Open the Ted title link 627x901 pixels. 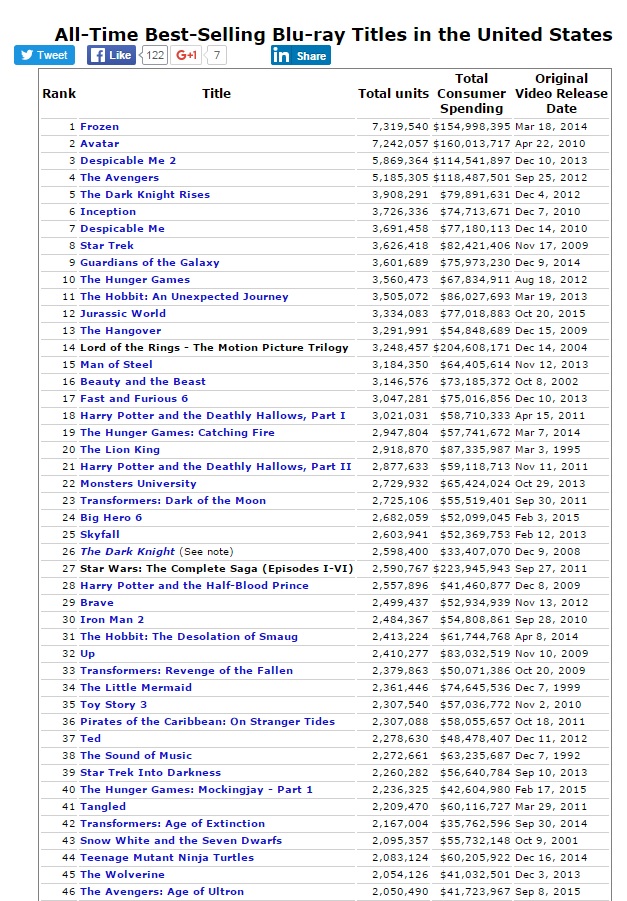[90, 738]
